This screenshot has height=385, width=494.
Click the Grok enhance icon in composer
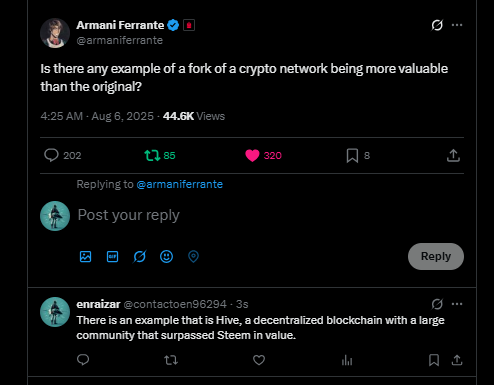[139, 256]
